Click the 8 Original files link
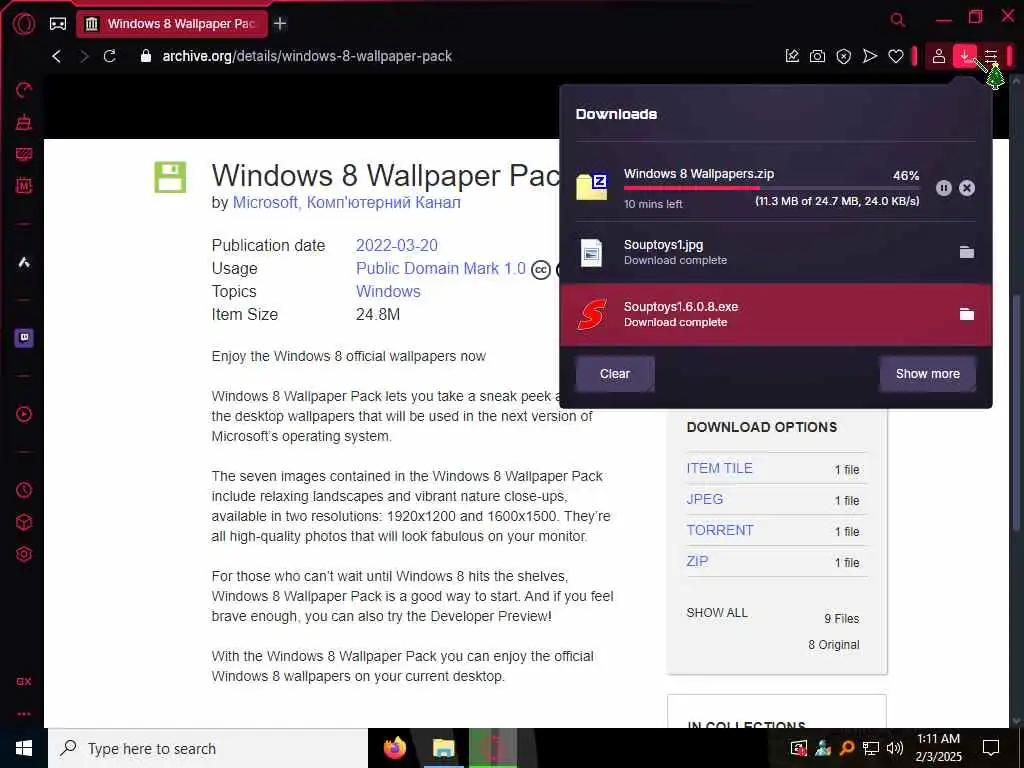 tap(833, 645)
